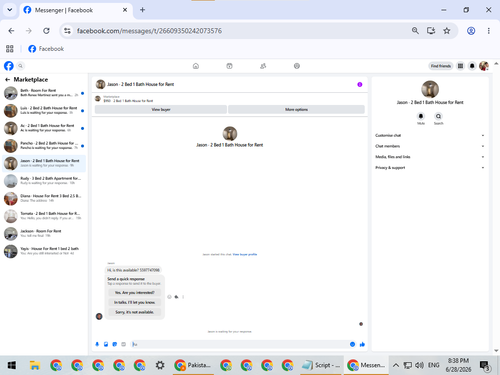Expand Media, files and links section
Screen dimensions: 500x375
point(430,157)
